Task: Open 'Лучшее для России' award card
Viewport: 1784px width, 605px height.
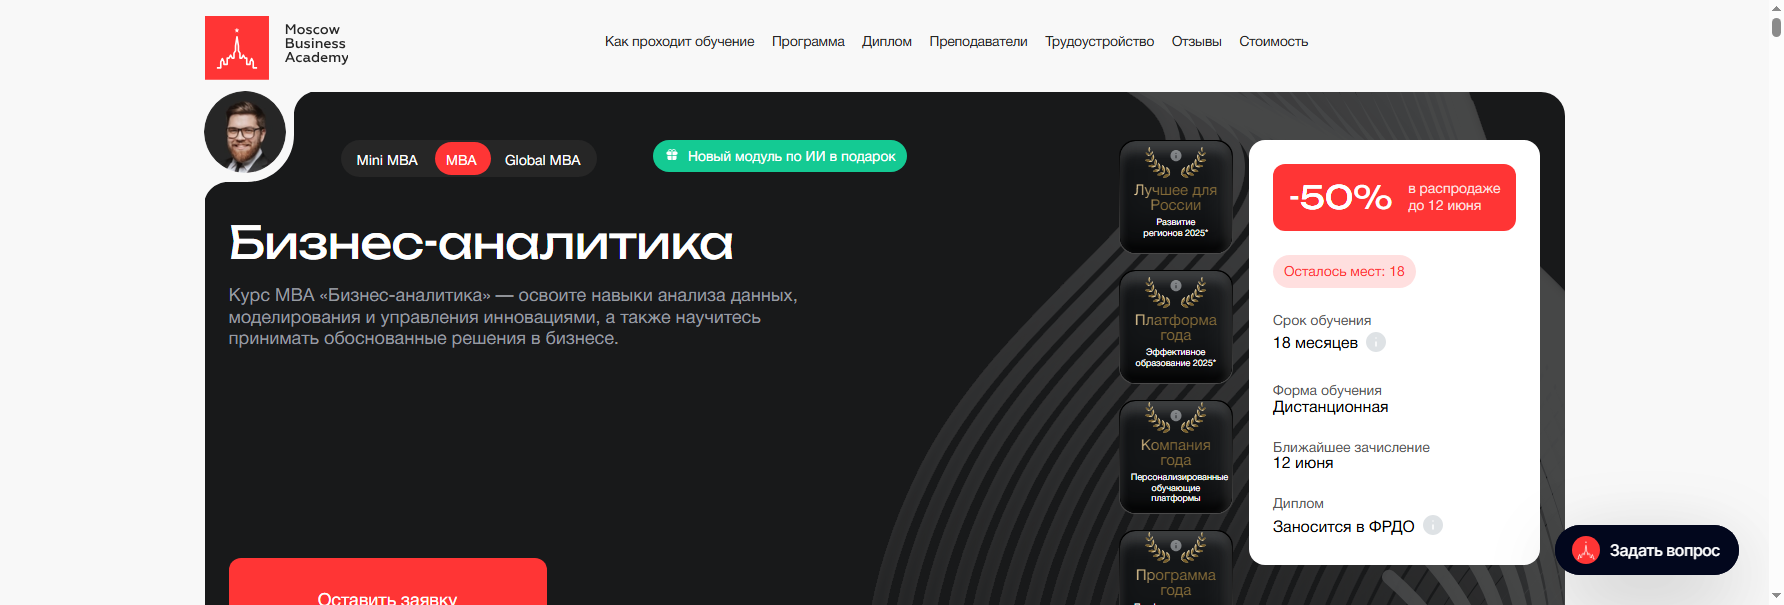Action: click(x=1175, y=196)
